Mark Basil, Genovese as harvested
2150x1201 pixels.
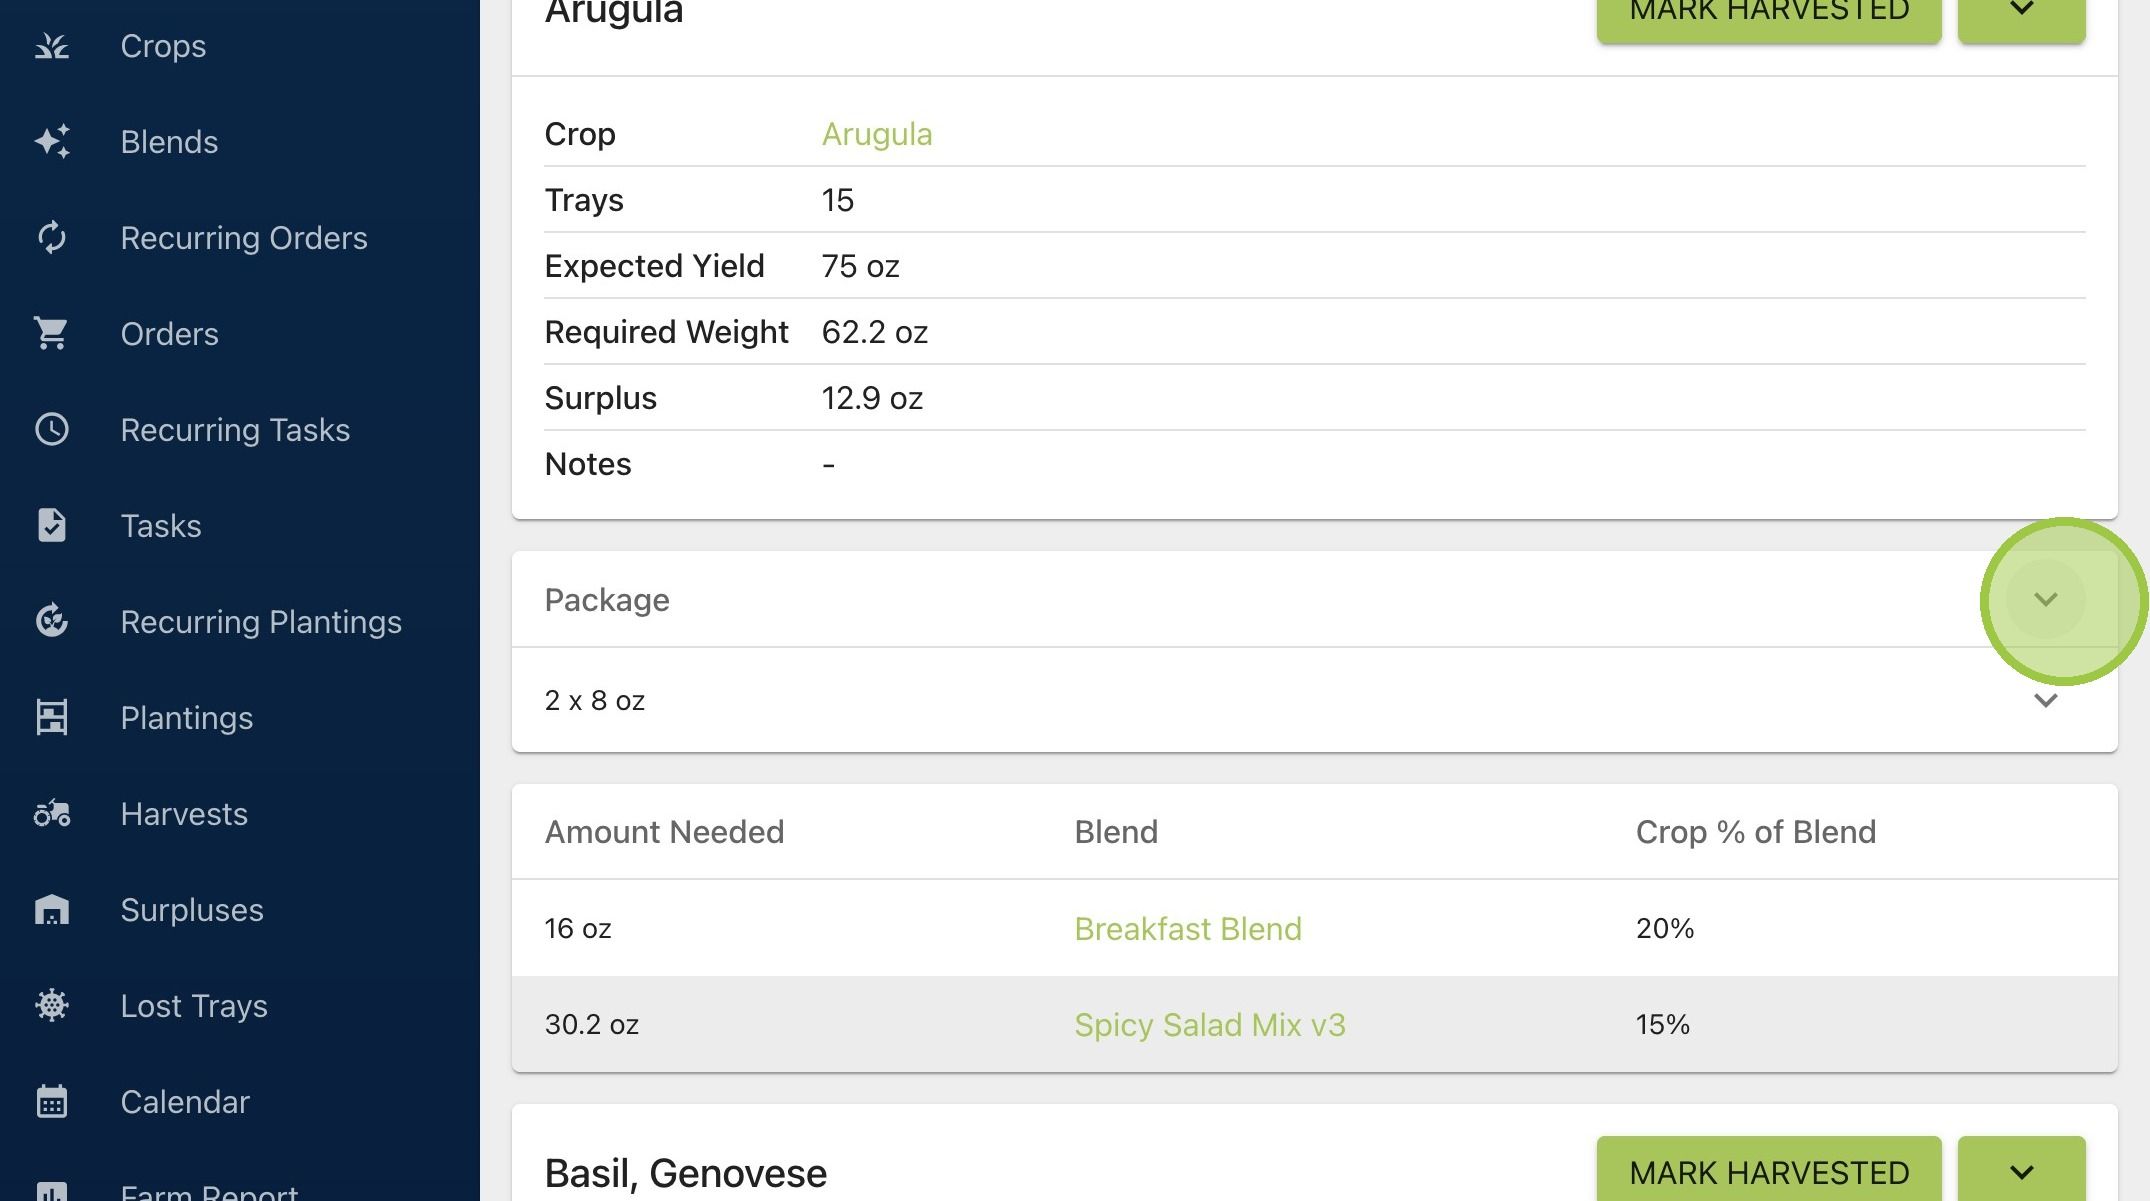click(x=1769, y=1171)
